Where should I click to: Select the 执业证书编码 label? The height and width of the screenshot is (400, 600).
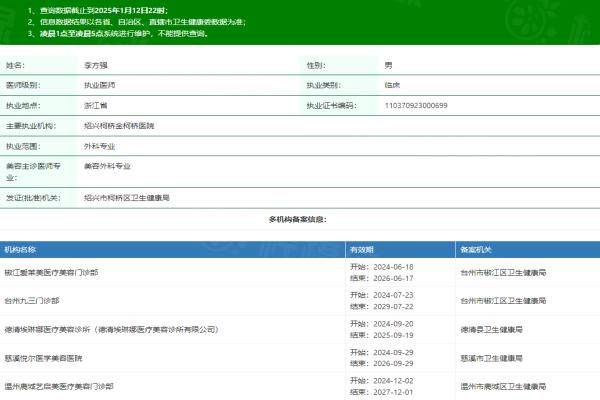click(x=331, y=105)
